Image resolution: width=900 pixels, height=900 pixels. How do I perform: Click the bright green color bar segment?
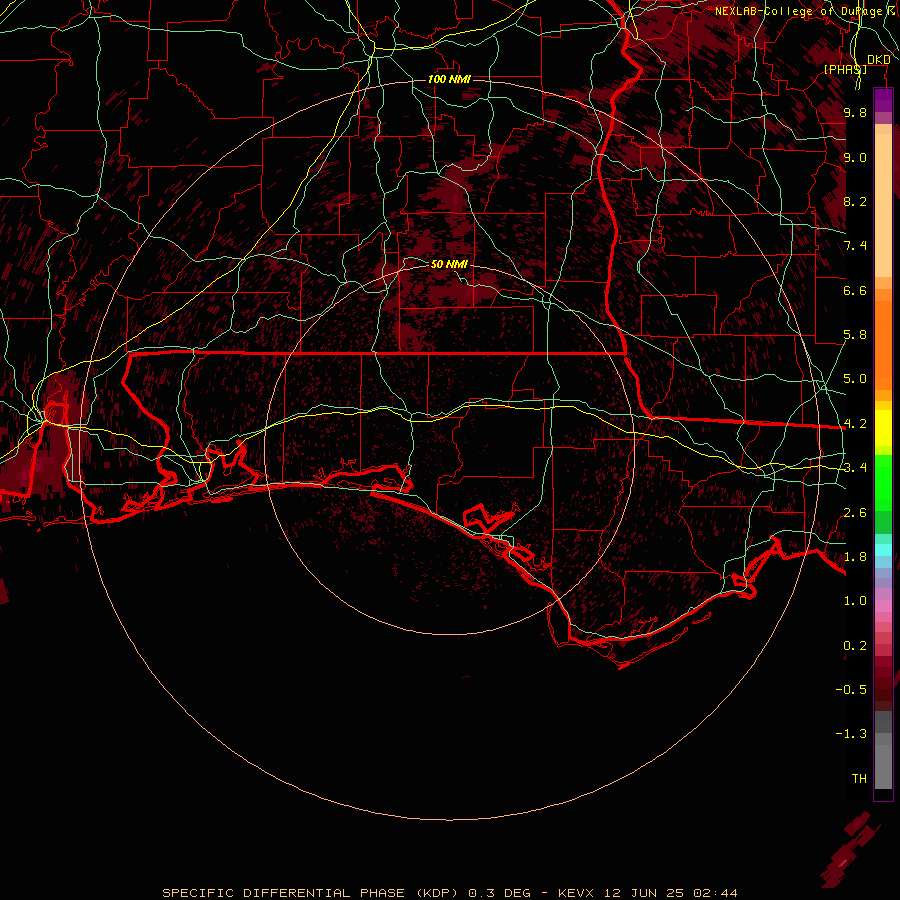coord(883,482)
